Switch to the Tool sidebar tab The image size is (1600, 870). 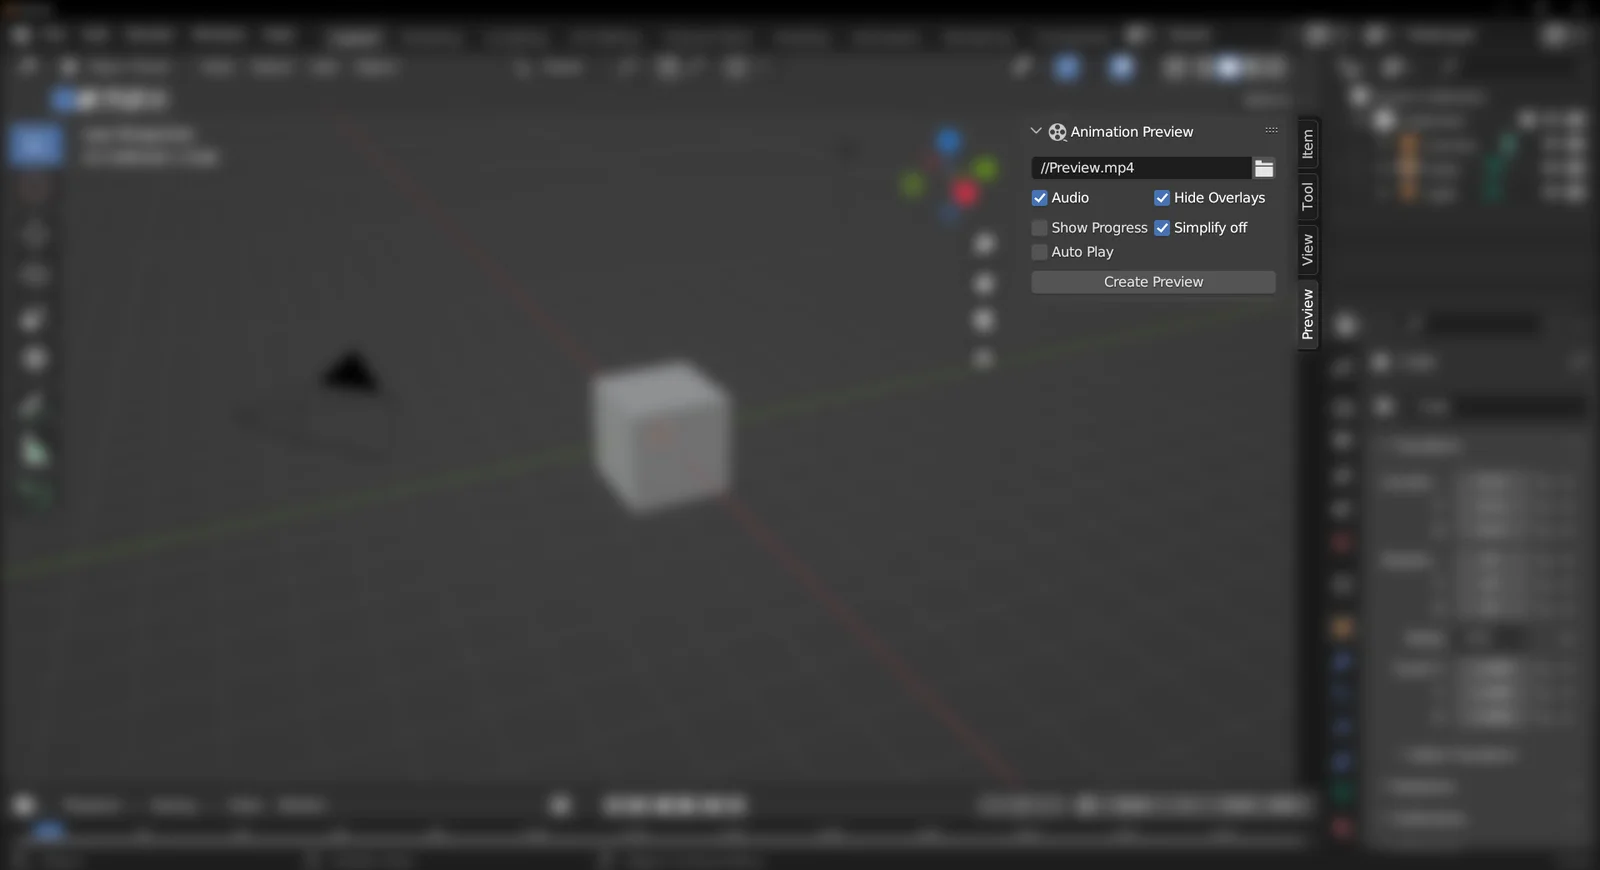(x=1308, y=196)
